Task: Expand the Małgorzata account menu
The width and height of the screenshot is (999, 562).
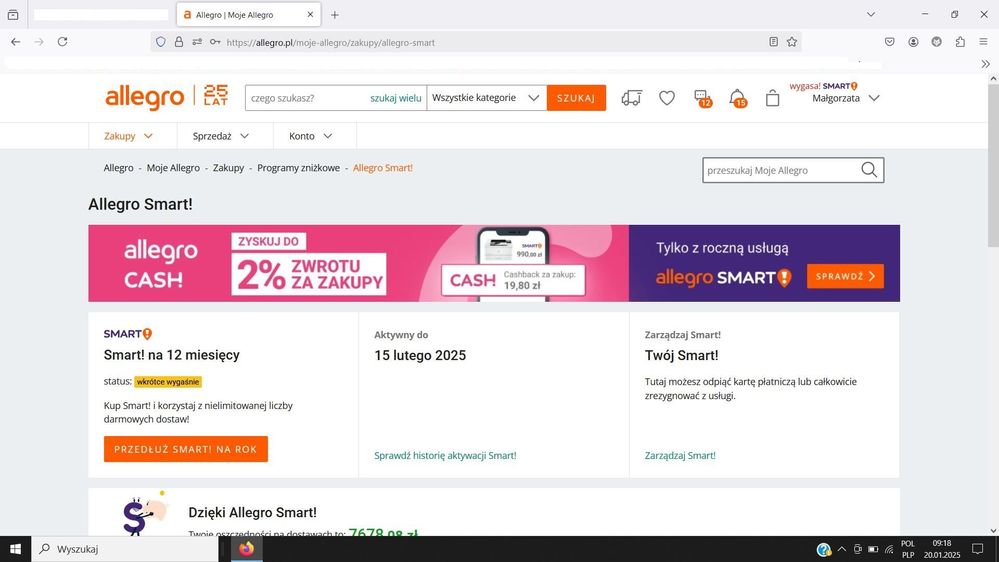Action: (x=845, y=98)
